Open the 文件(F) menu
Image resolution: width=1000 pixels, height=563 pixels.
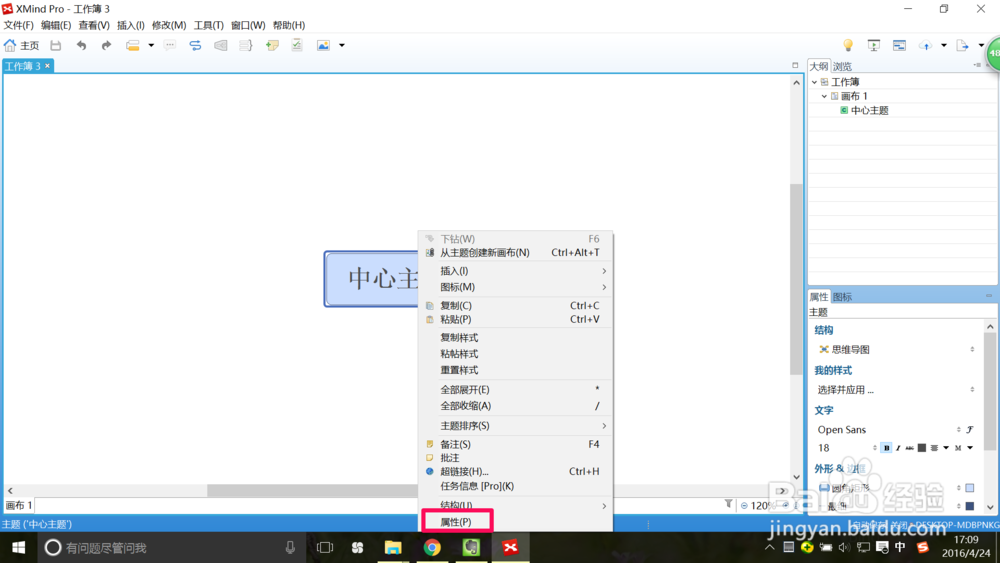click(18, 25)
